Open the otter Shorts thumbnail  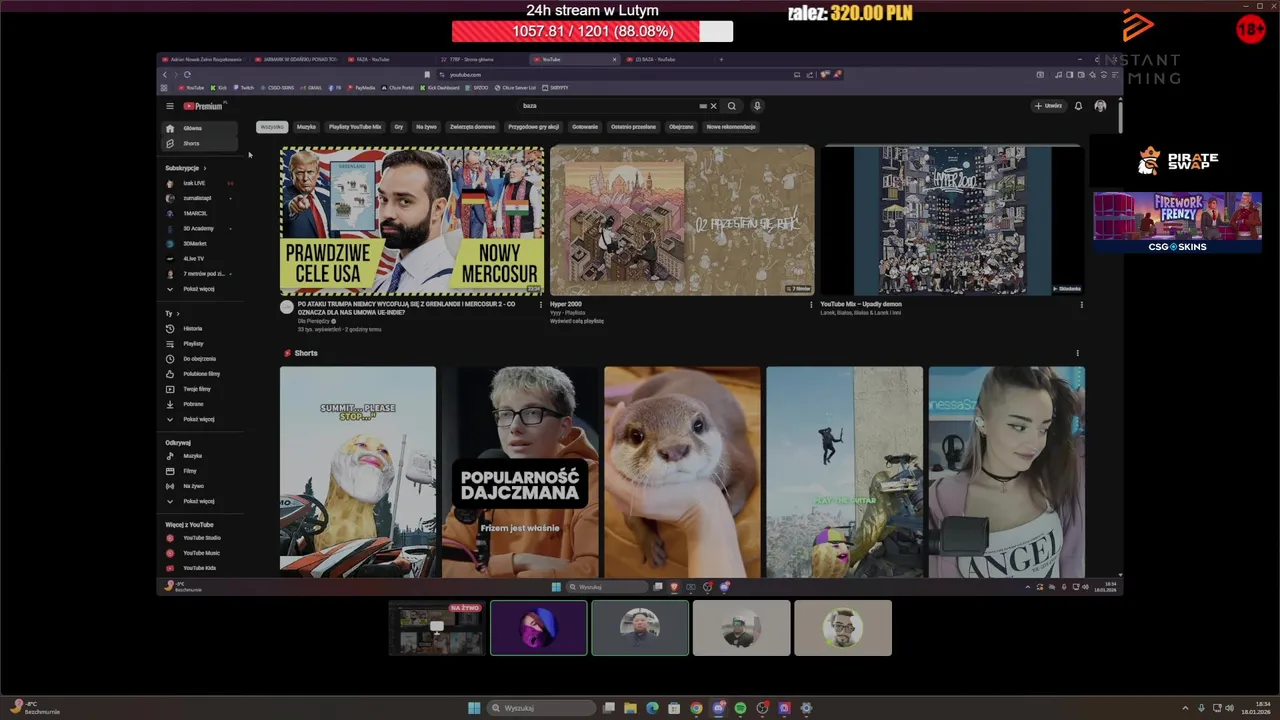(x=682, y=472)
